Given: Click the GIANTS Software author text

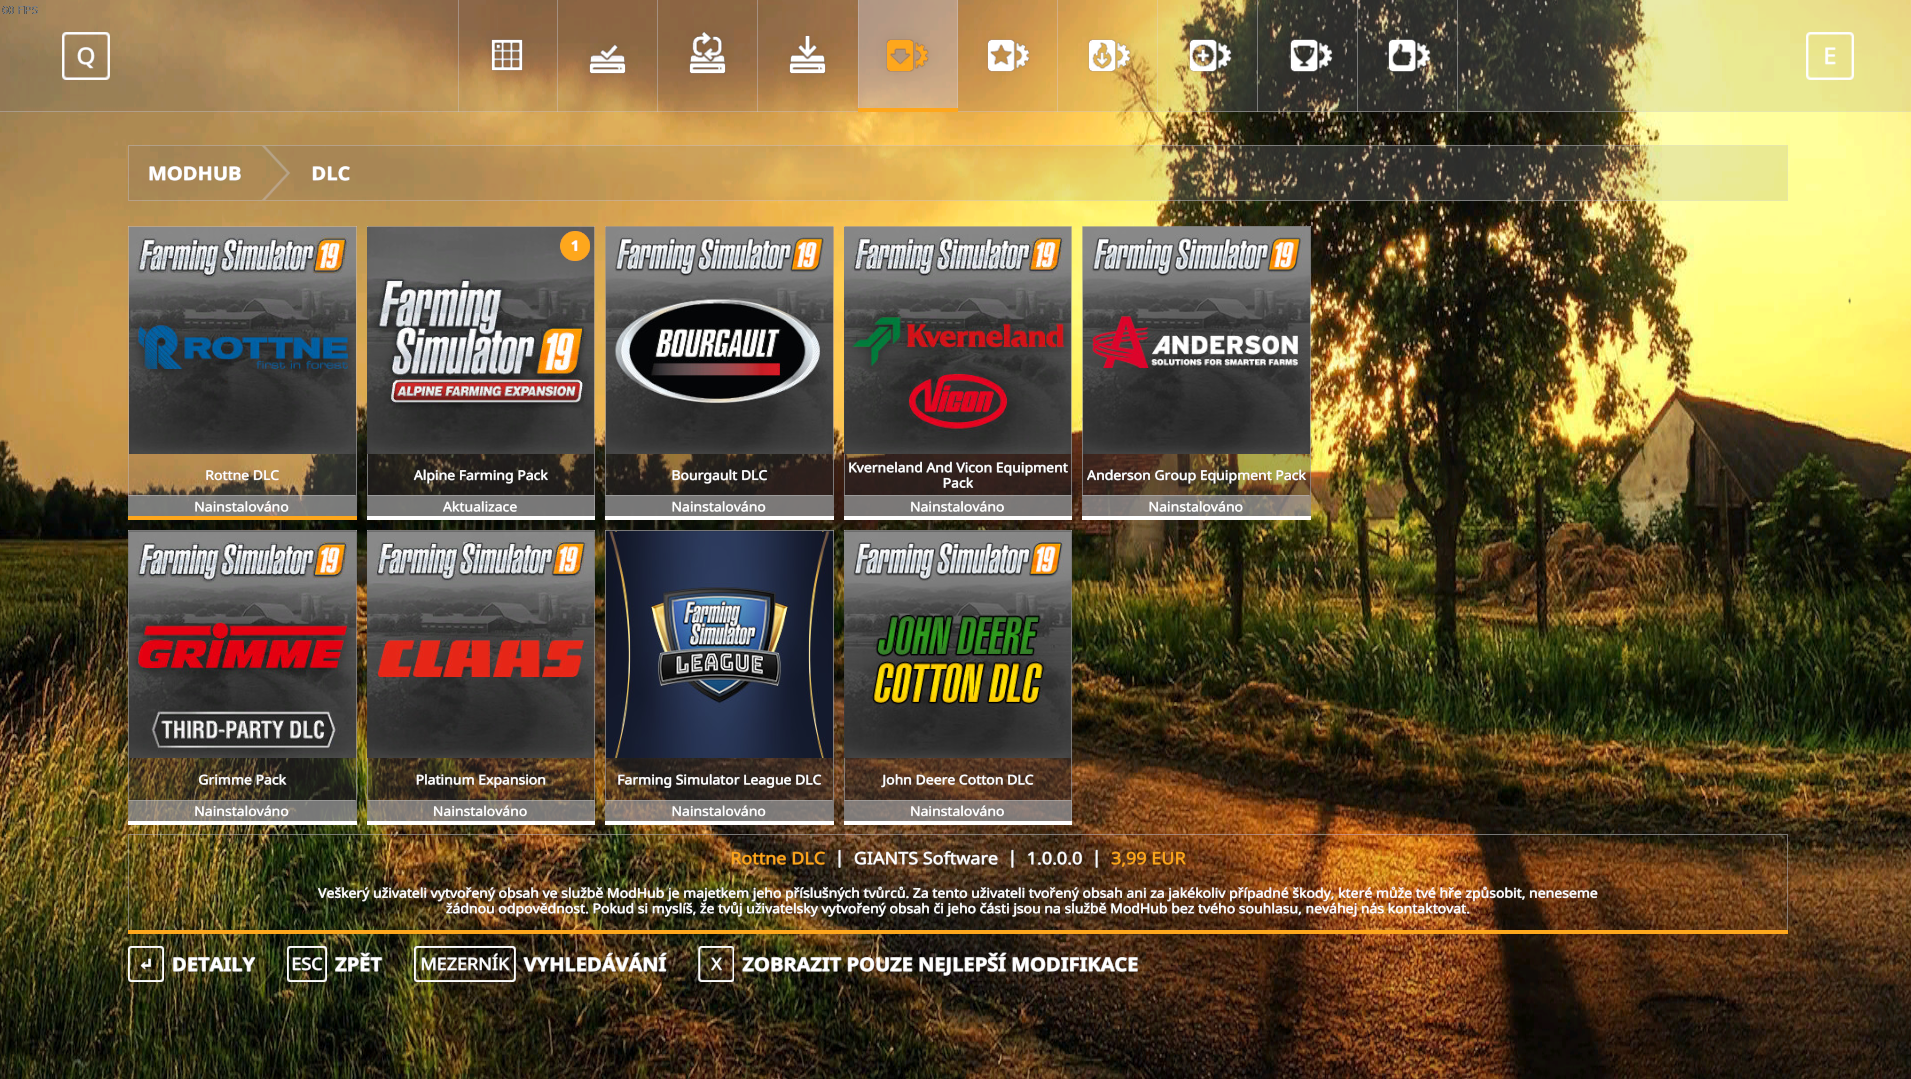Looking at the screenshot, I should tap(925, 858).
